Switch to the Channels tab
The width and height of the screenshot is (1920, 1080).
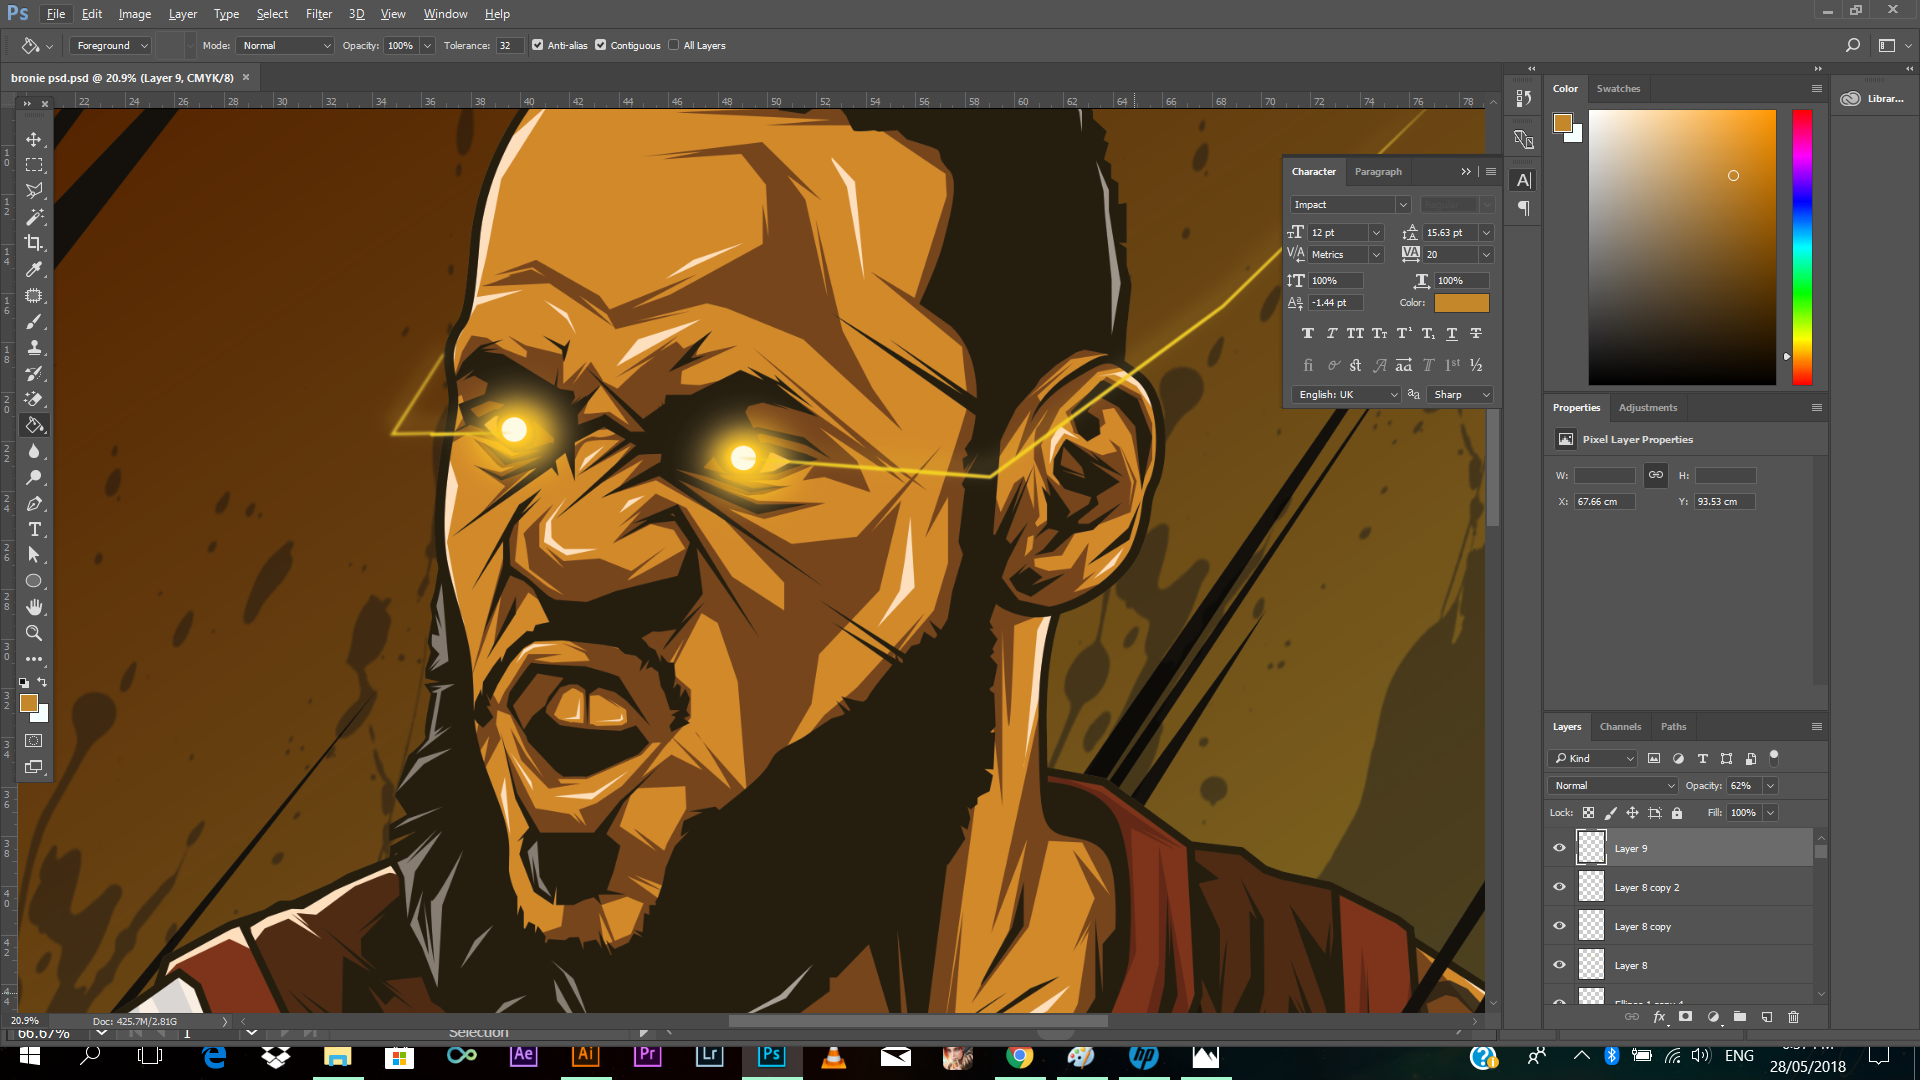coord(1620,726)
